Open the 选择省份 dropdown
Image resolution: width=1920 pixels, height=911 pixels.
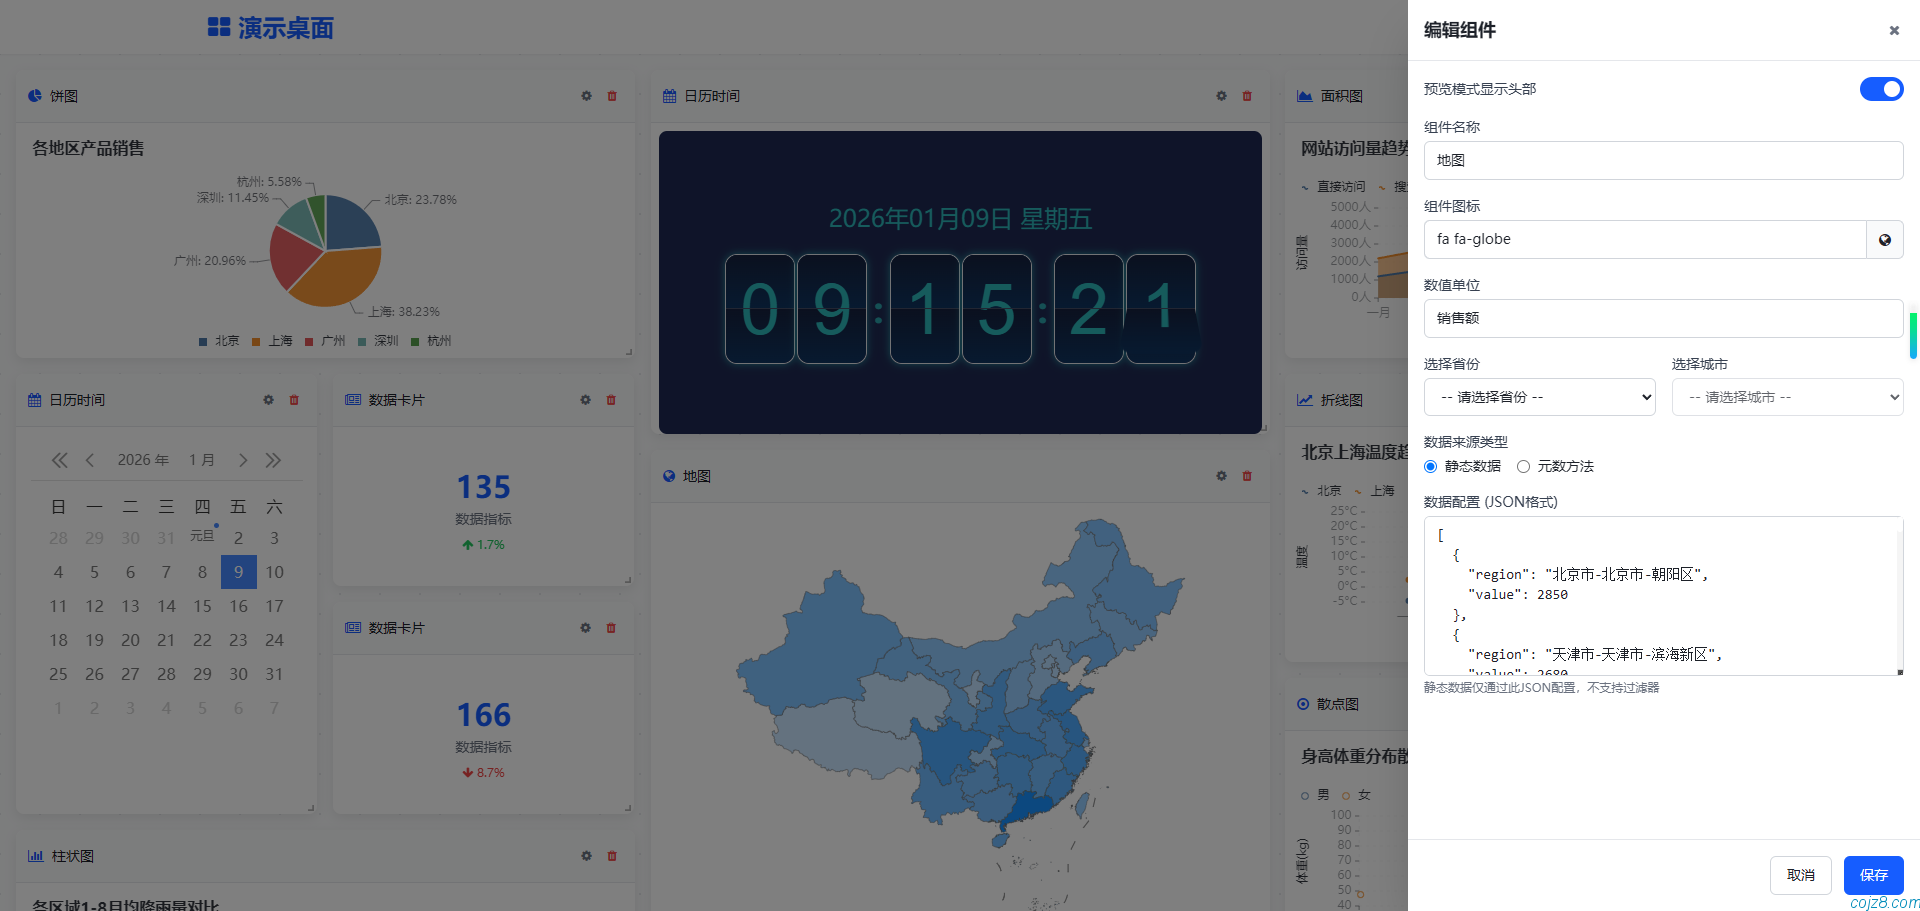tap(1539, 397)
